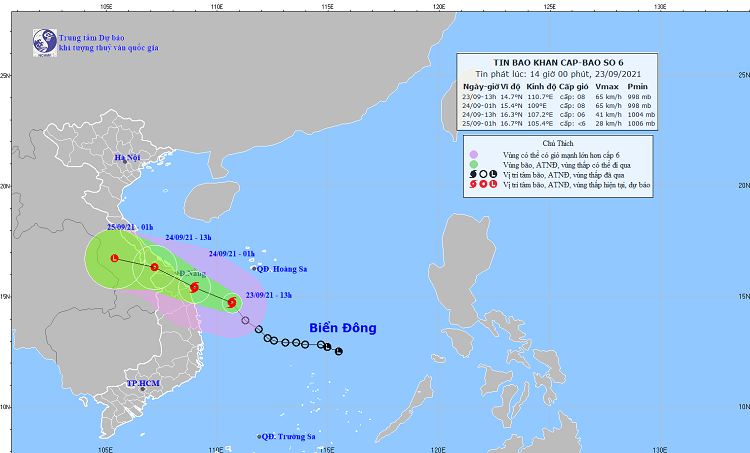Image resolution: width=750 pixels, height=453 pixels.
Task: Click the black storm icon in legend
Action: (473, 174)
